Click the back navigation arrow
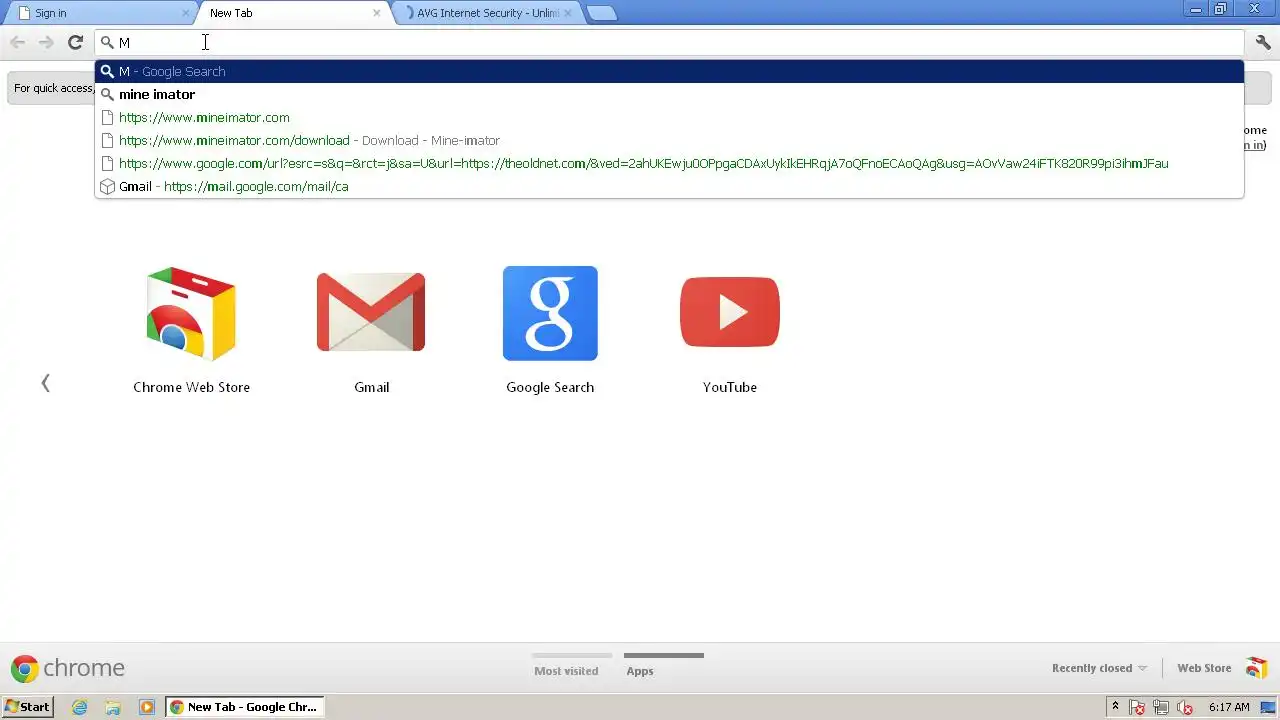 17,42
